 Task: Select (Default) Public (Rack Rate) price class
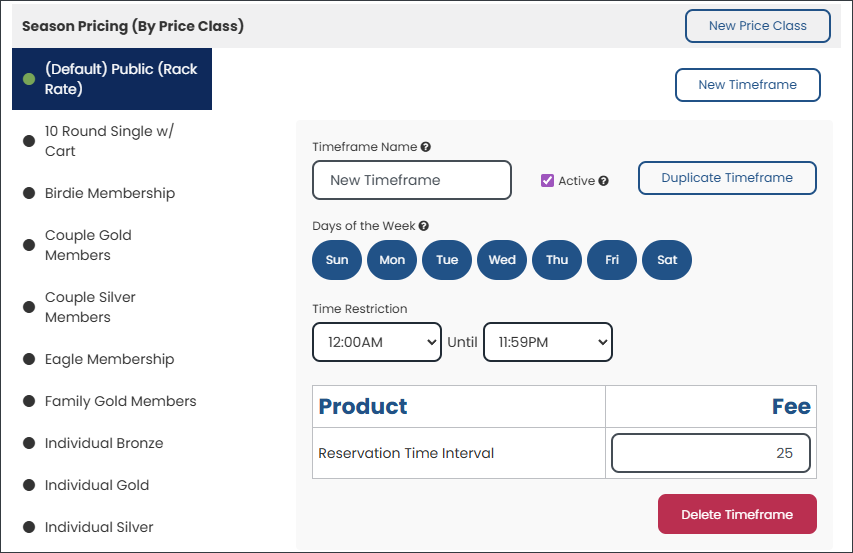tap(112, 79)
